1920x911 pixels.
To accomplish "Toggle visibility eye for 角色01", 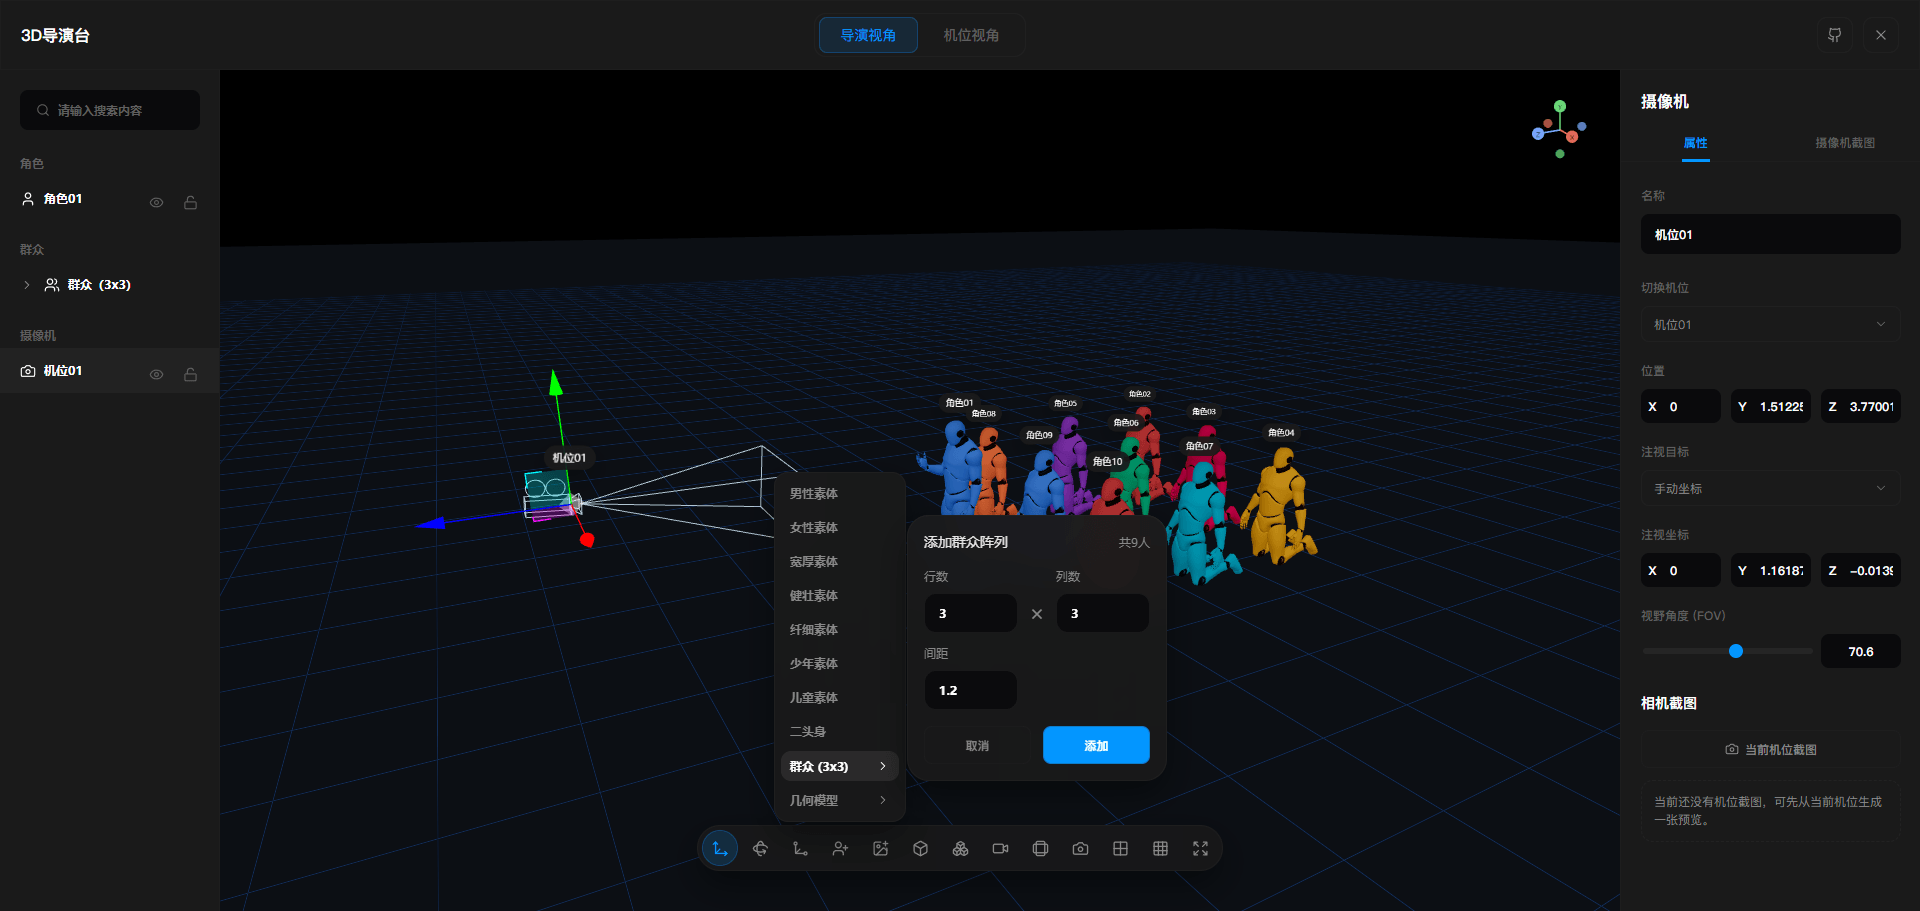I will [157, 202].
